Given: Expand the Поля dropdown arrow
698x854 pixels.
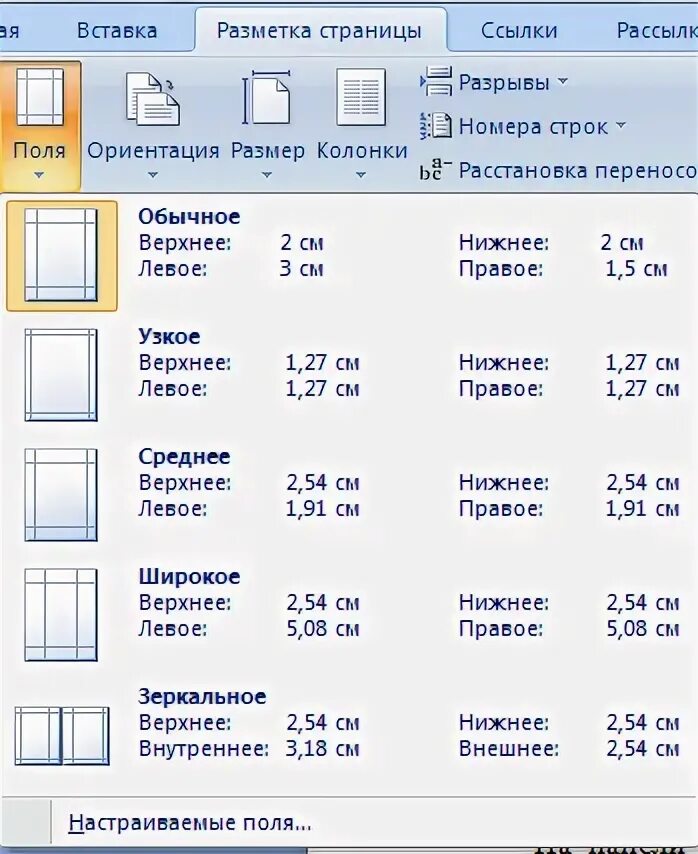Looking at the screenshot, I should point(39,175).
